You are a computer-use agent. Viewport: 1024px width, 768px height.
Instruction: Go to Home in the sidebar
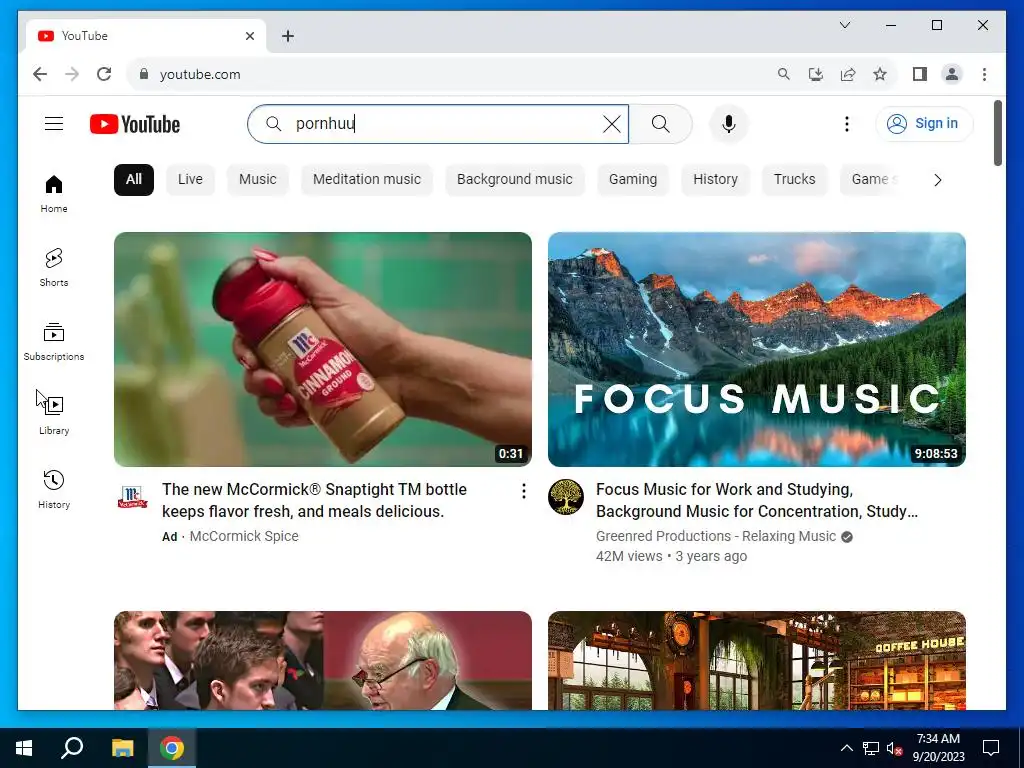click(x=54, y=194)
